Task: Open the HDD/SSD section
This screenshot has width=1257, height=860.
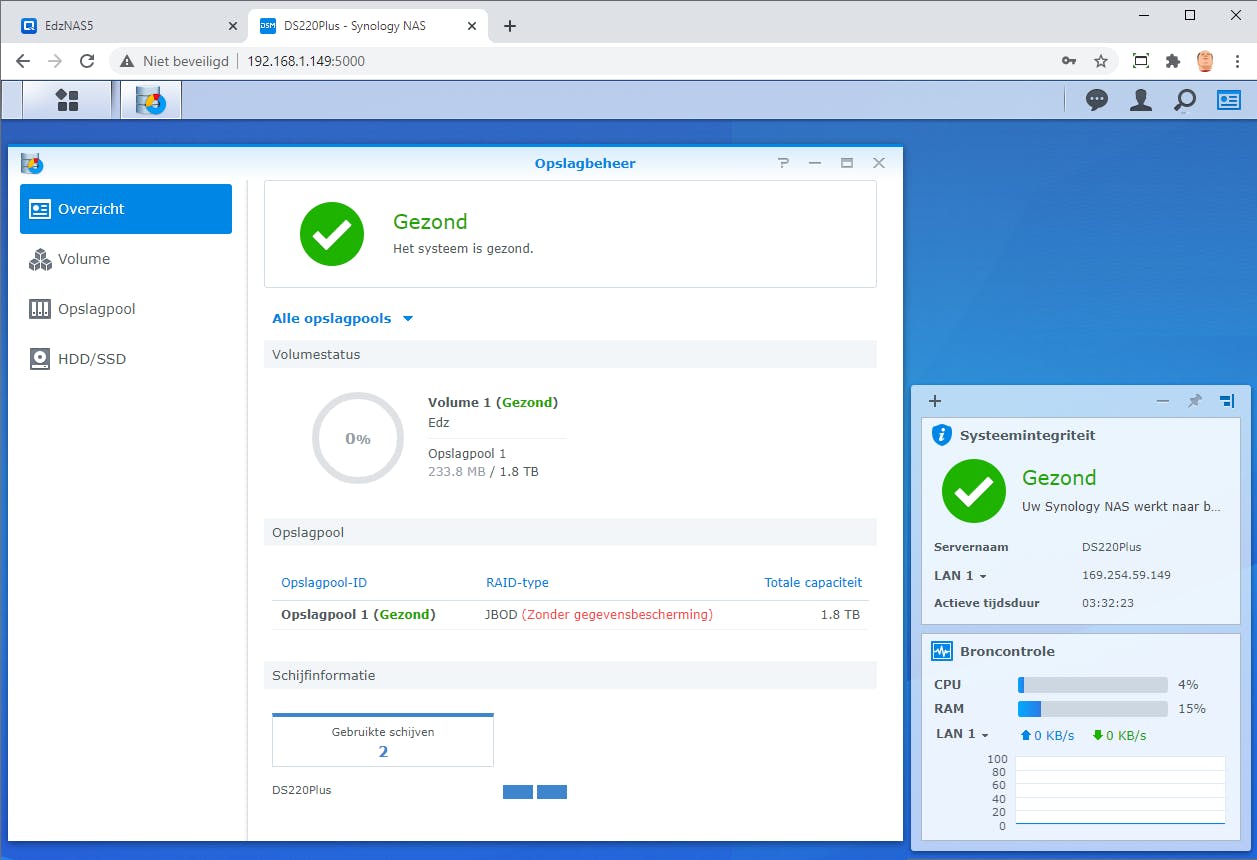Action: [126, 359]
